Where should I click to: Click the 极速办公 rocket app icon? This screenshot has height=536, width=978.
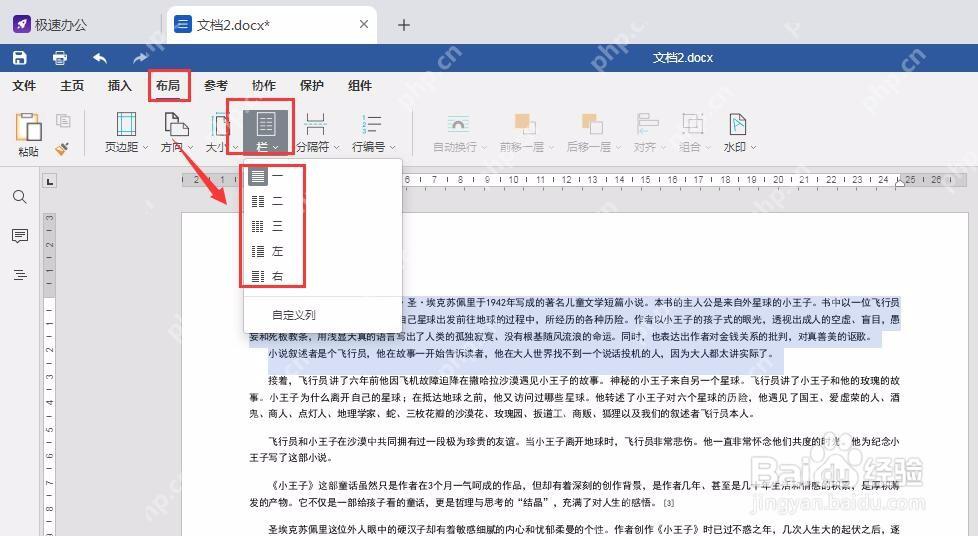click(x=21, y=24)
